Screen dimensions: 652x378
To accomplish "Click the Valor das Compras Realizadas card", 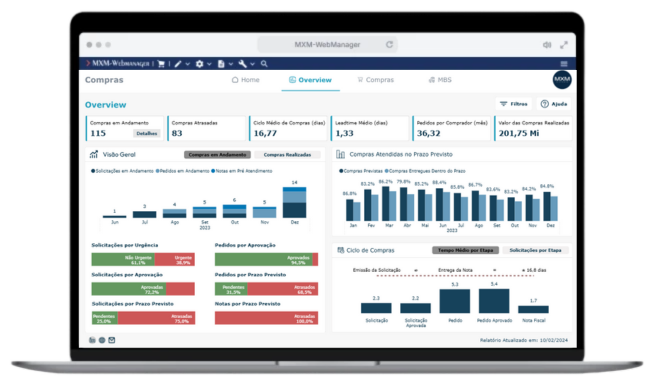I will pos(533,128).
